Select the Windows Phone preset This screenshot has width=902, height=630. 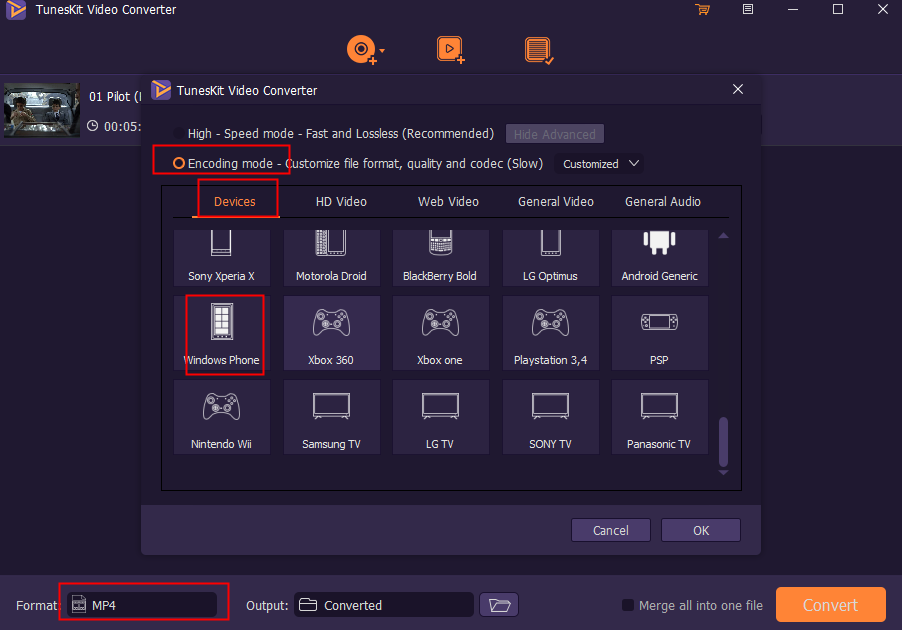point(221,333)
